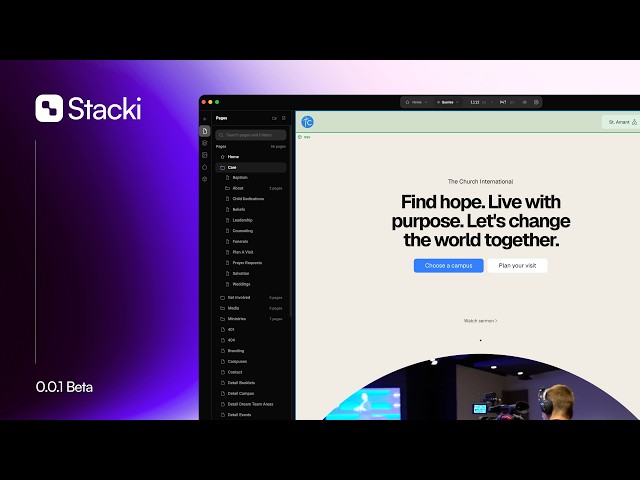Click the St. Amant campus button

click(622, 122)
